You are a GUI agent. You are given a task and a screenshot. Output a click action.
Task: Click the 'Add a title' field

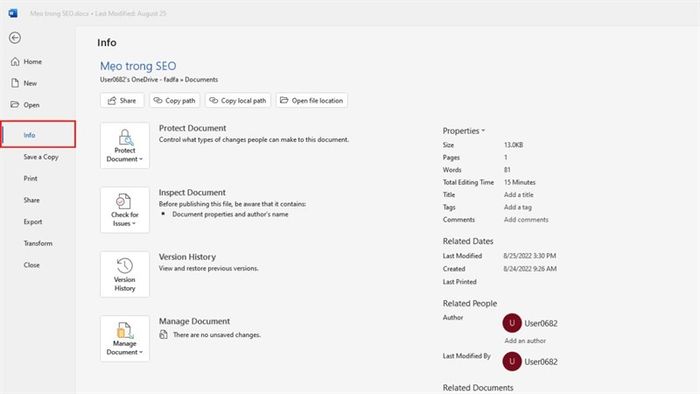(x=518, y=195)
